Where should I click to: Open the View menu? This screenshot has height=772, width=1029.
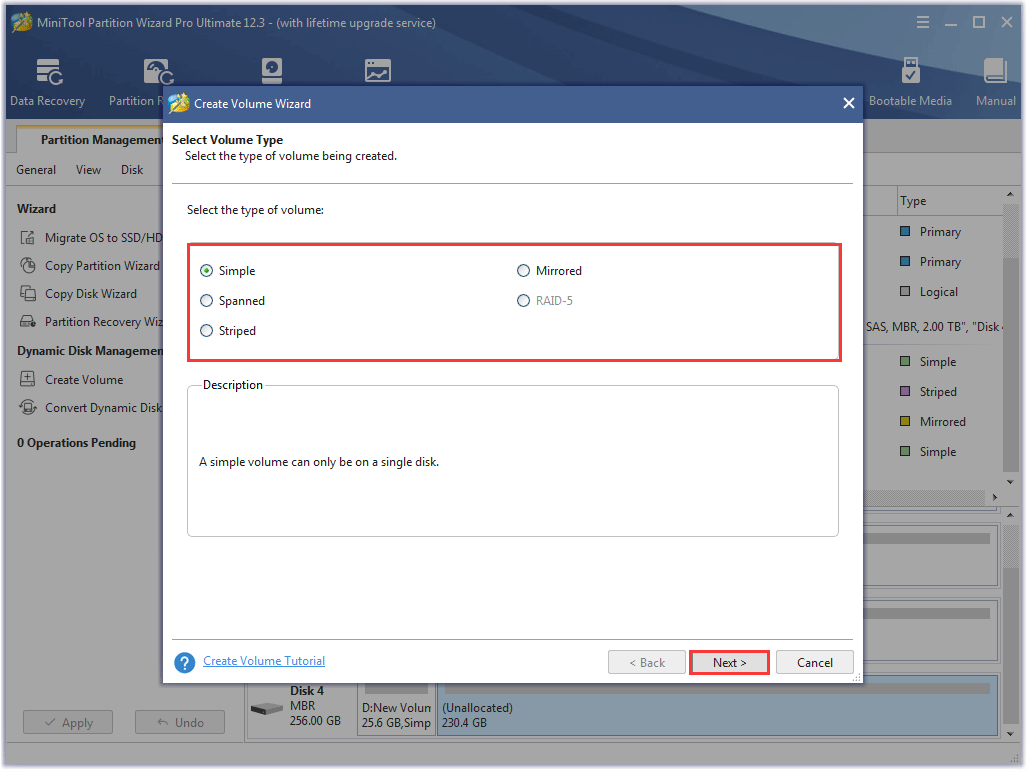click(x=88, y=170)
